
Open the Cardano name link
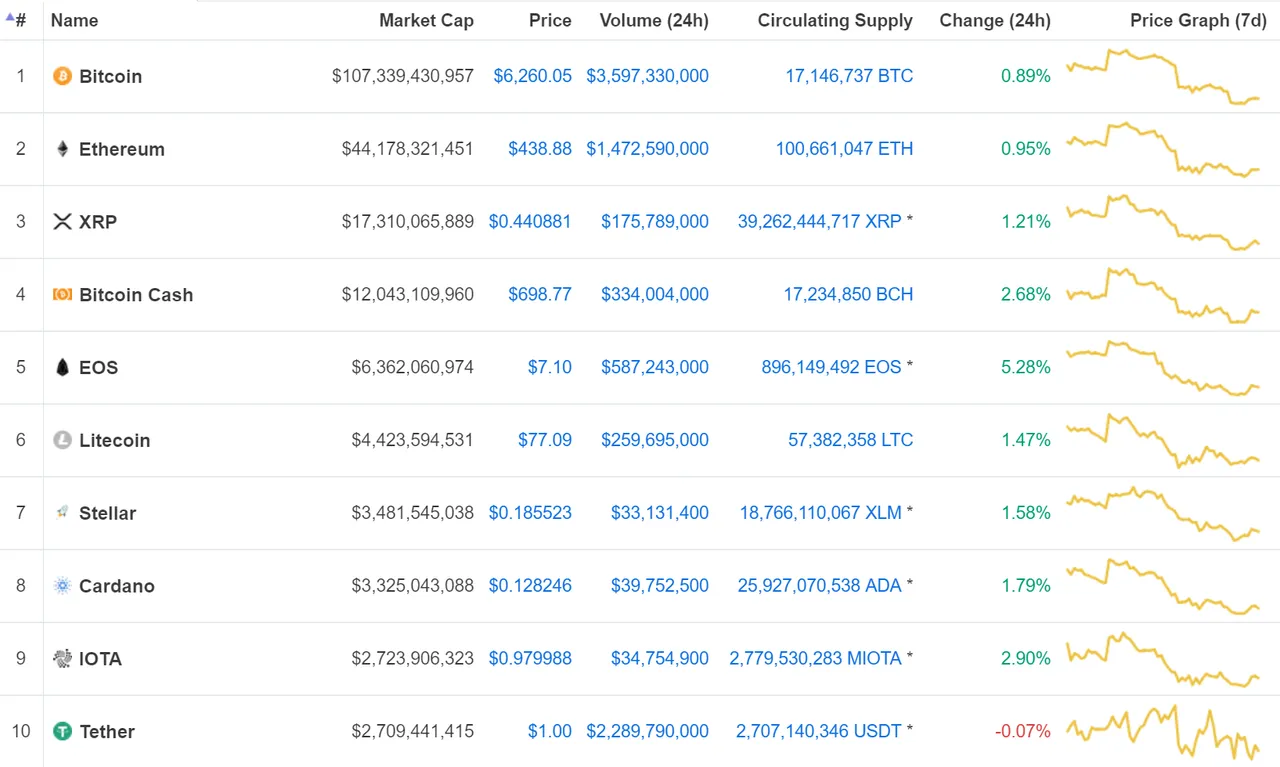click(x=117, y=586)
